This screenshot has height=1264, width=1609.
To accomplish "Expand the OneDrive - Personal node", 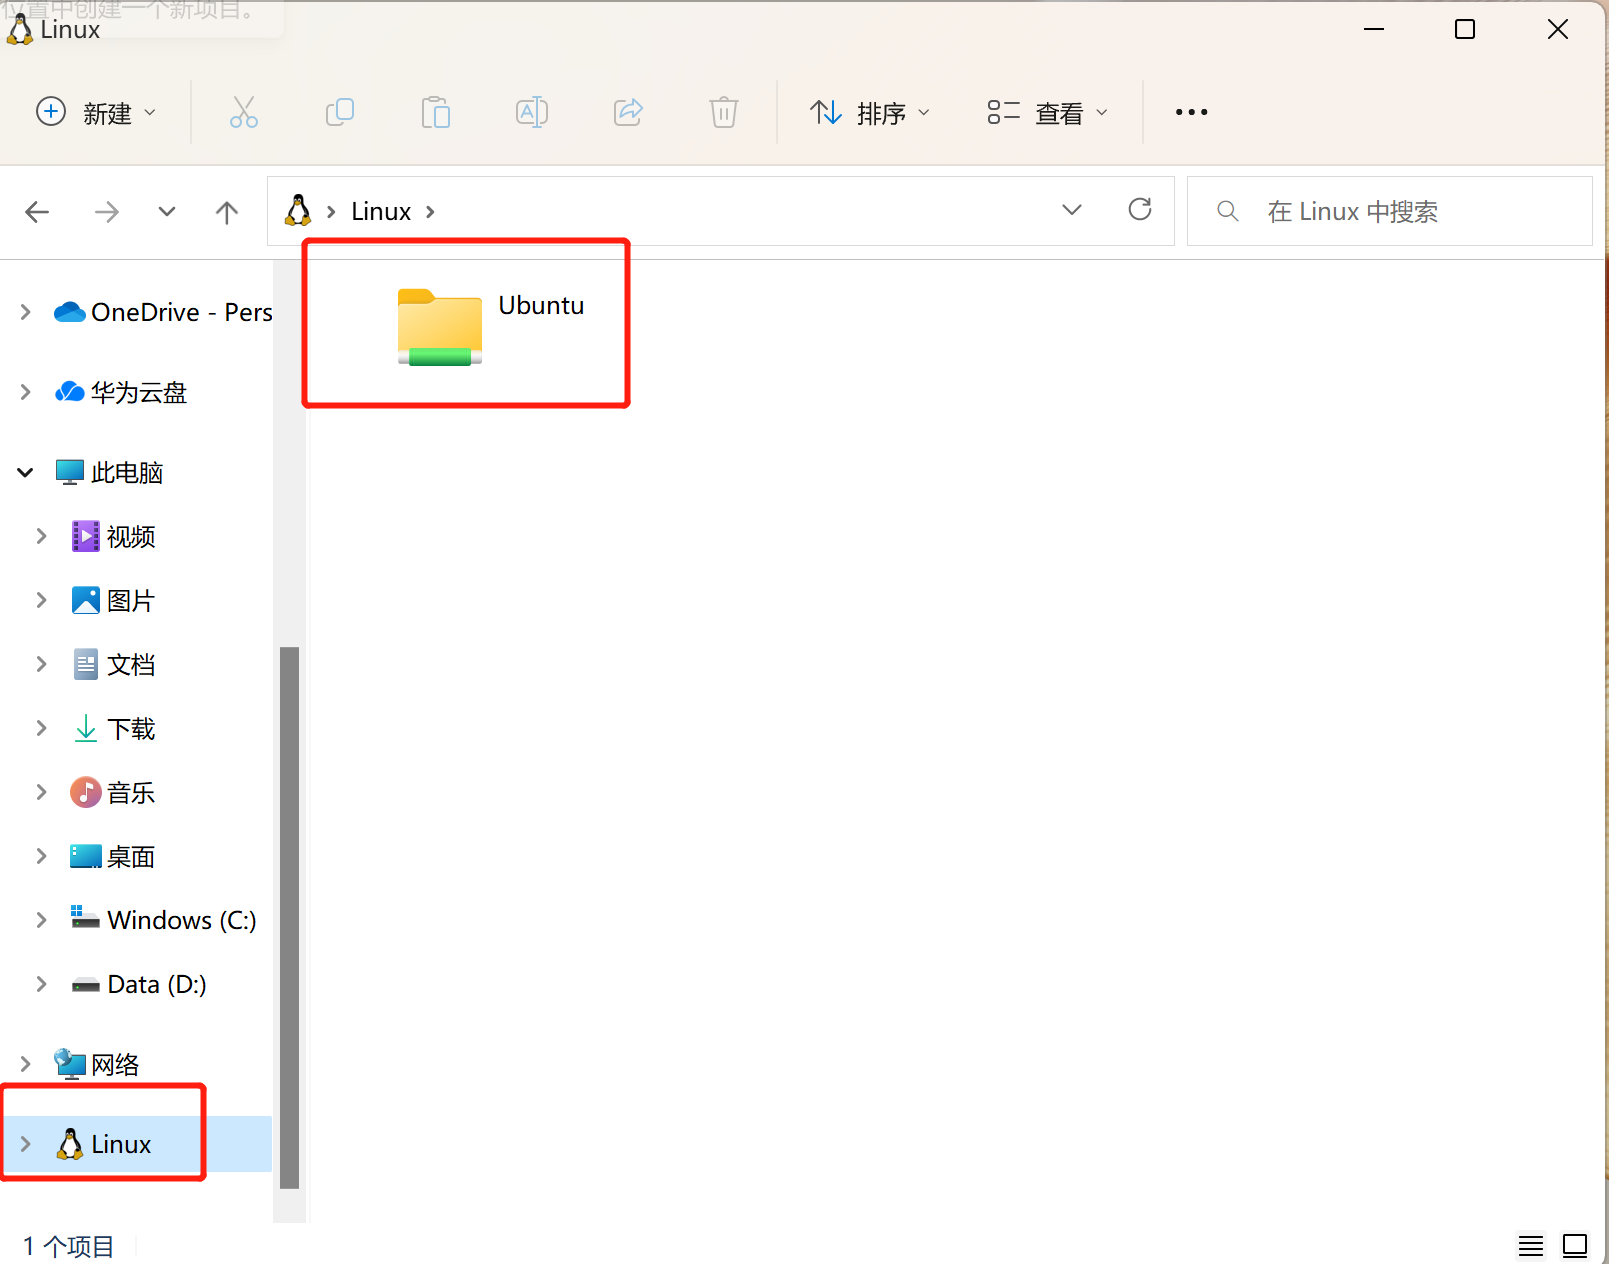I will point(25,312).
